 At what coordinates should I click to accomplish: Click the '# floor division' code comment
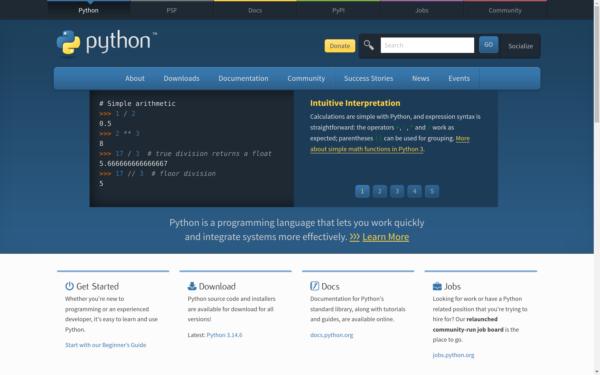(183, 173)
